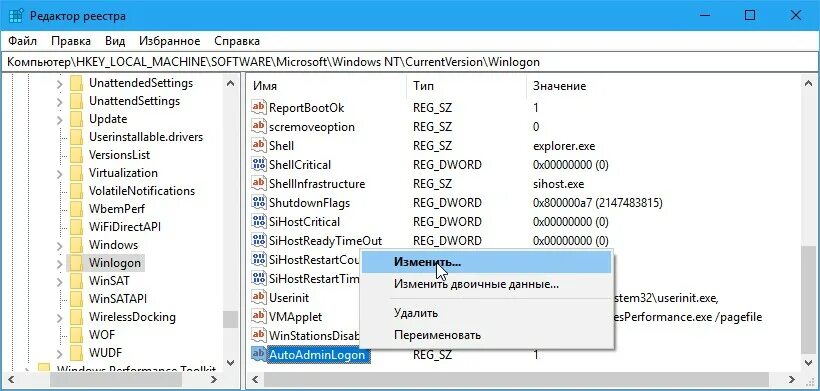The image size is (820, 391).
Task: Select the AutoAdminLogon value name
Action: pyautogui.click(x=317, y=354)
